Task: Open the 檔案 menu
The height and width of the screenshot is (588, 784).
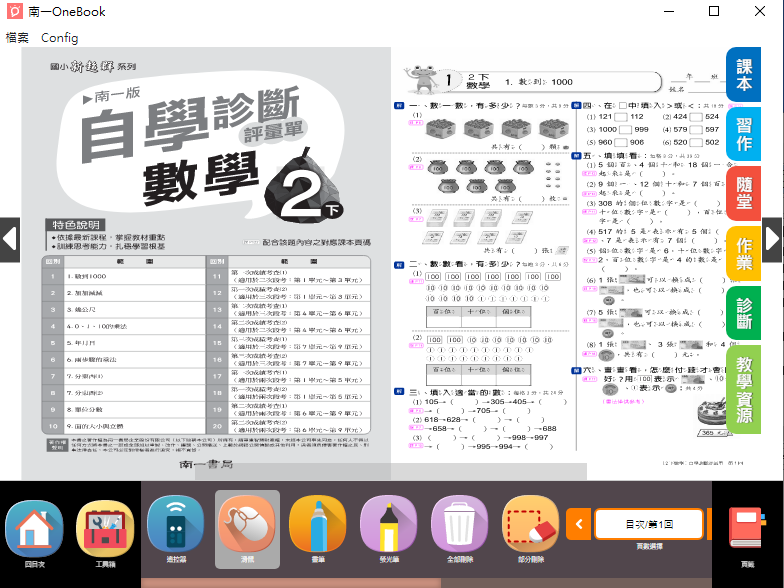Action: pyautogui.click(x=17, y=37)
